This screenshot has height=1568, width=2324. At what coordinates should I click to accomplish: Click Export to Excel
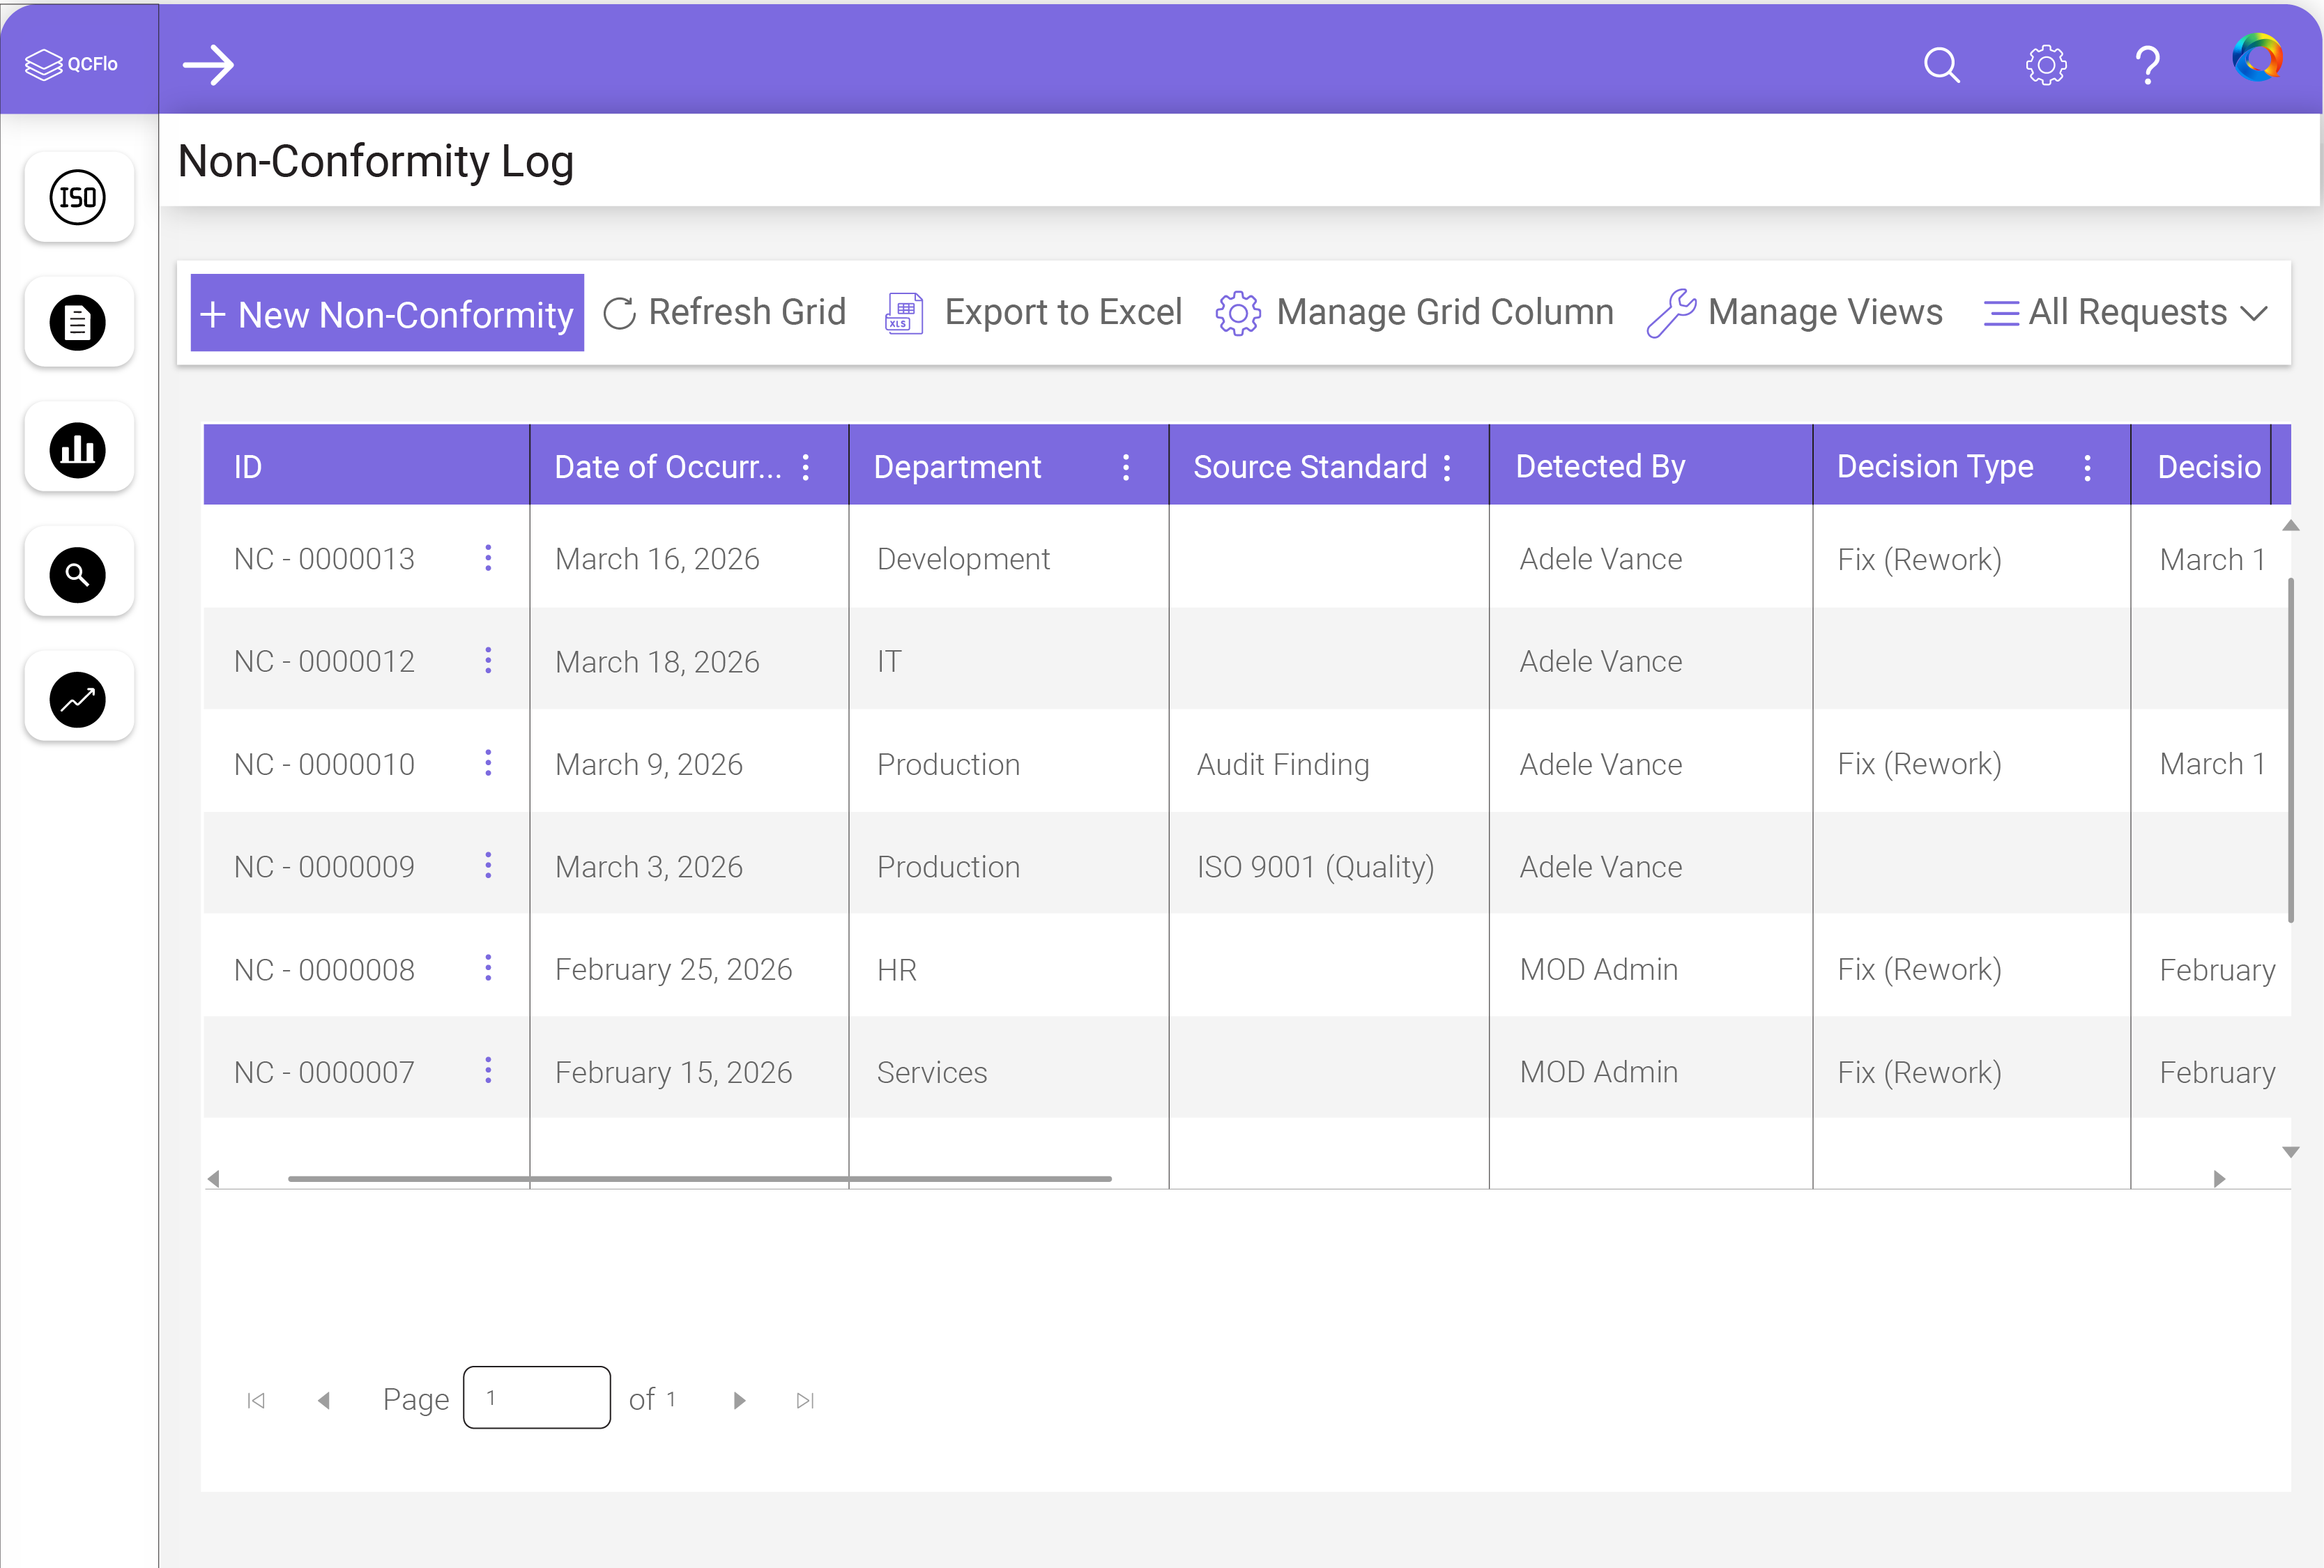pos(1033,312)
